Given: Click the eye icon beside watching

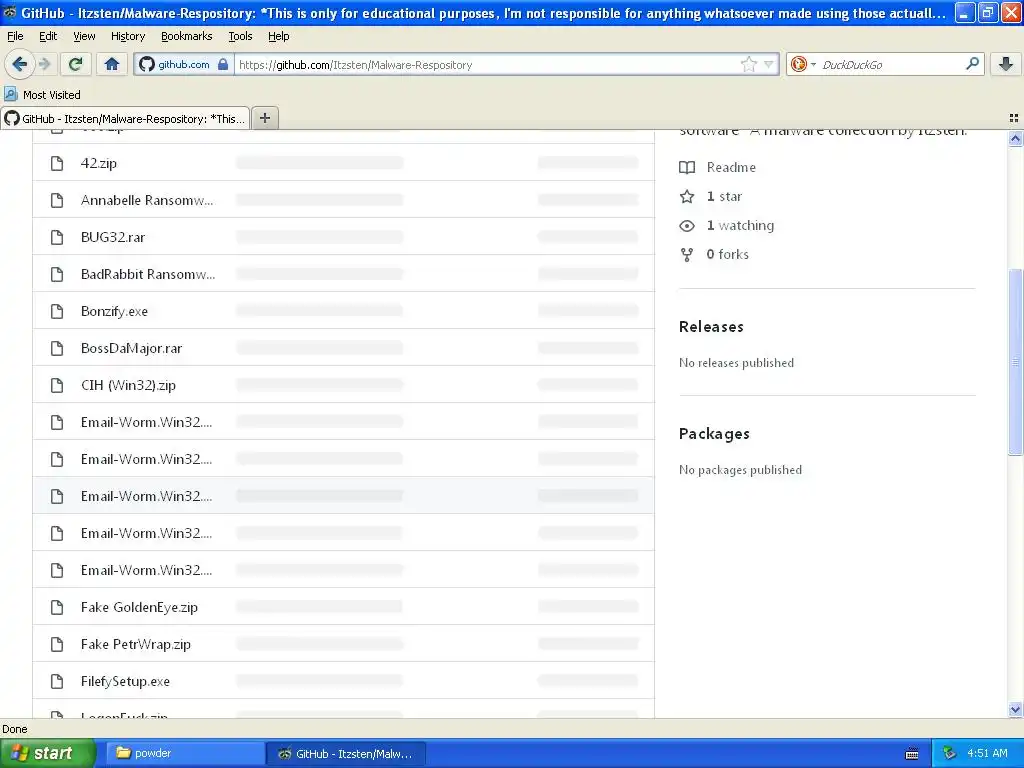Looking at the screenshot, I should 687,226.
